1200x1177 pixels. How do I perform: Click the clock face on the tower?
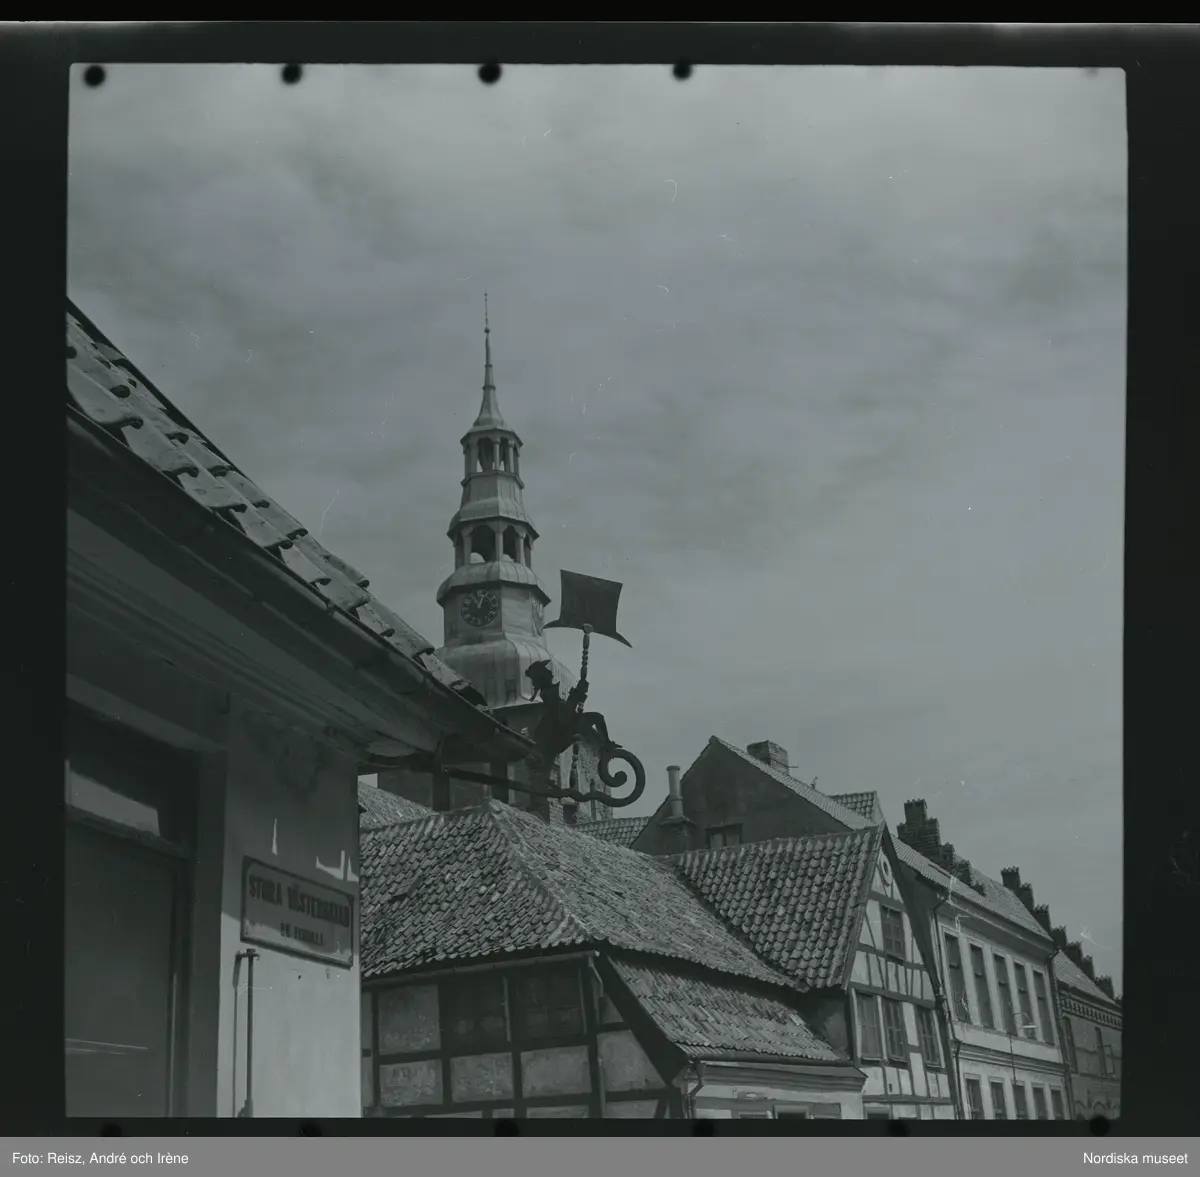click(x=479, y=607)
